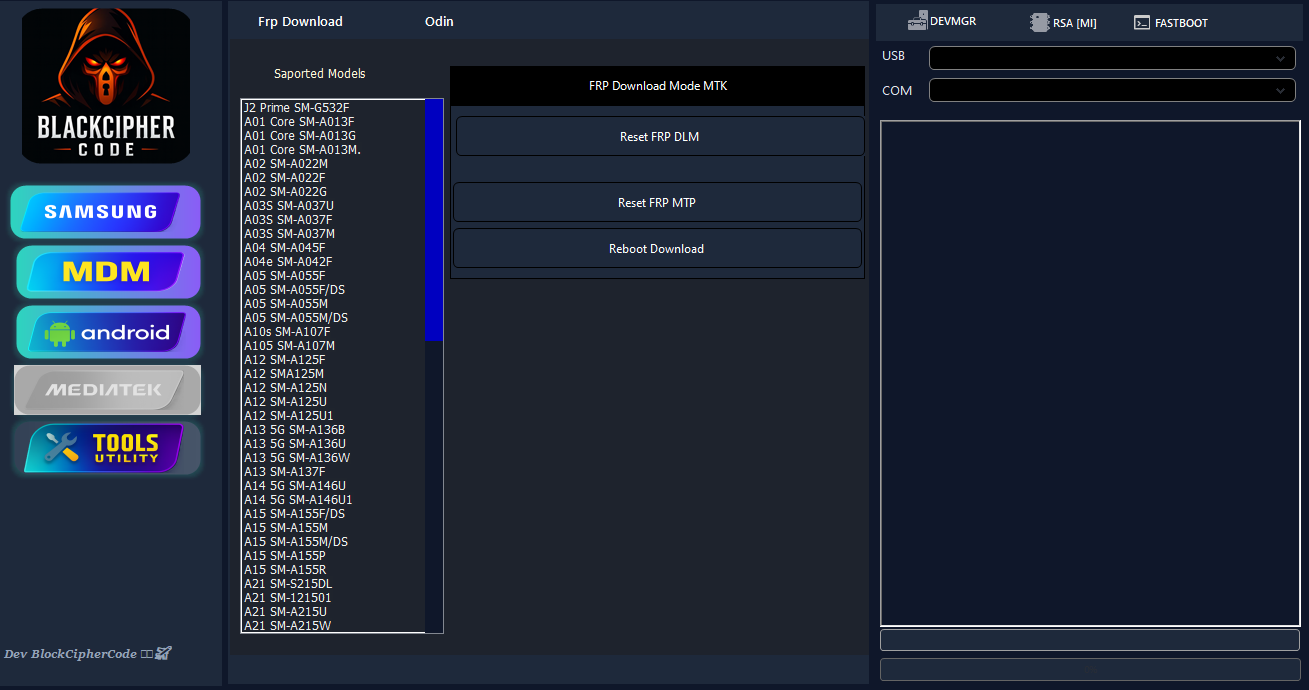Select A02 SM-A022F model
1309x690 pixels.
285,177
